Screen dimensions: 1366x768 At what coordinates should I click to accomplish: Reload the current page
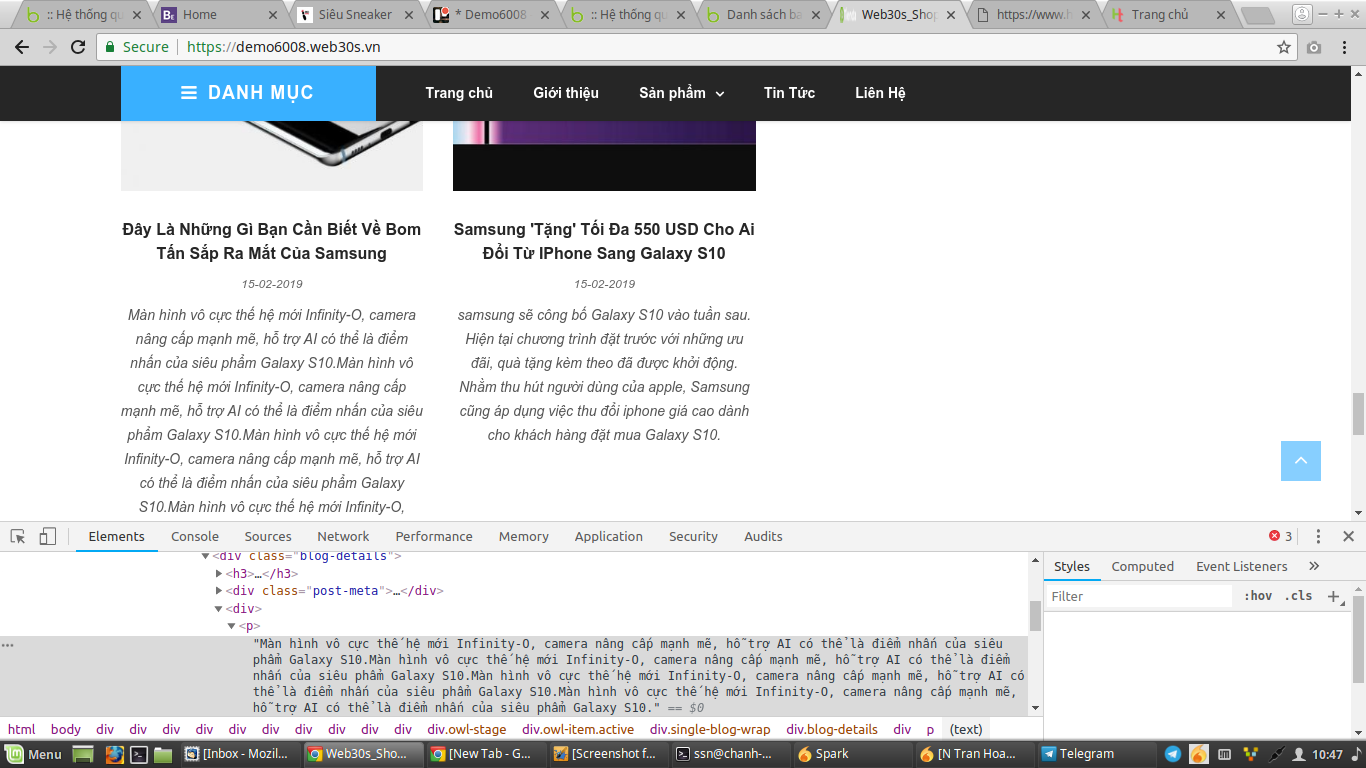tap(78, 47)
